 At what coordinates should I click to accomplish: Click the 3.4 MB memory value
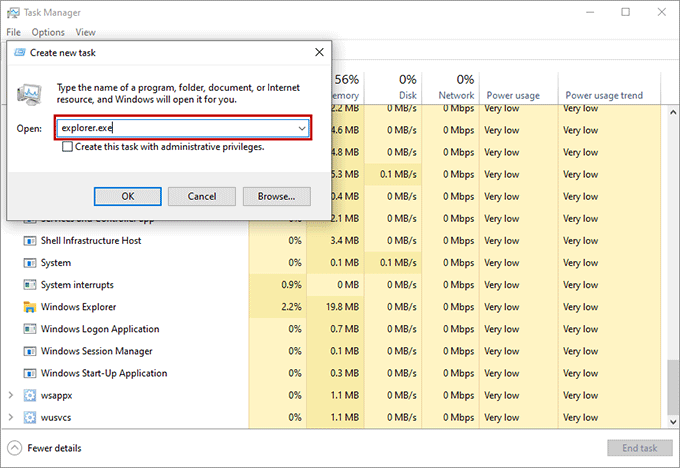345,241
